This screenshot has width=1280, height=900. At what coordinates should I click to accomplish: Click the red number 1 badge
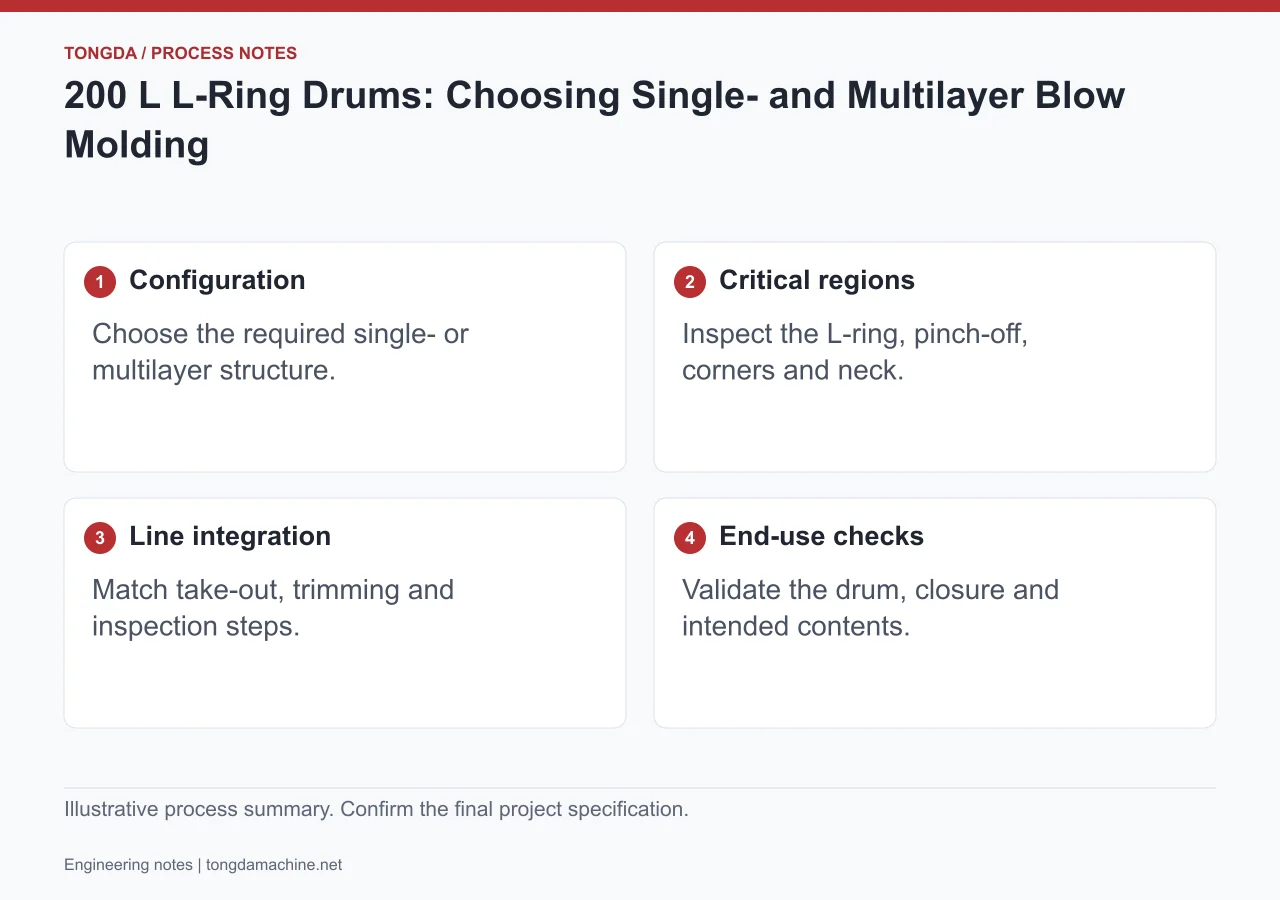(x=100, y=282)
